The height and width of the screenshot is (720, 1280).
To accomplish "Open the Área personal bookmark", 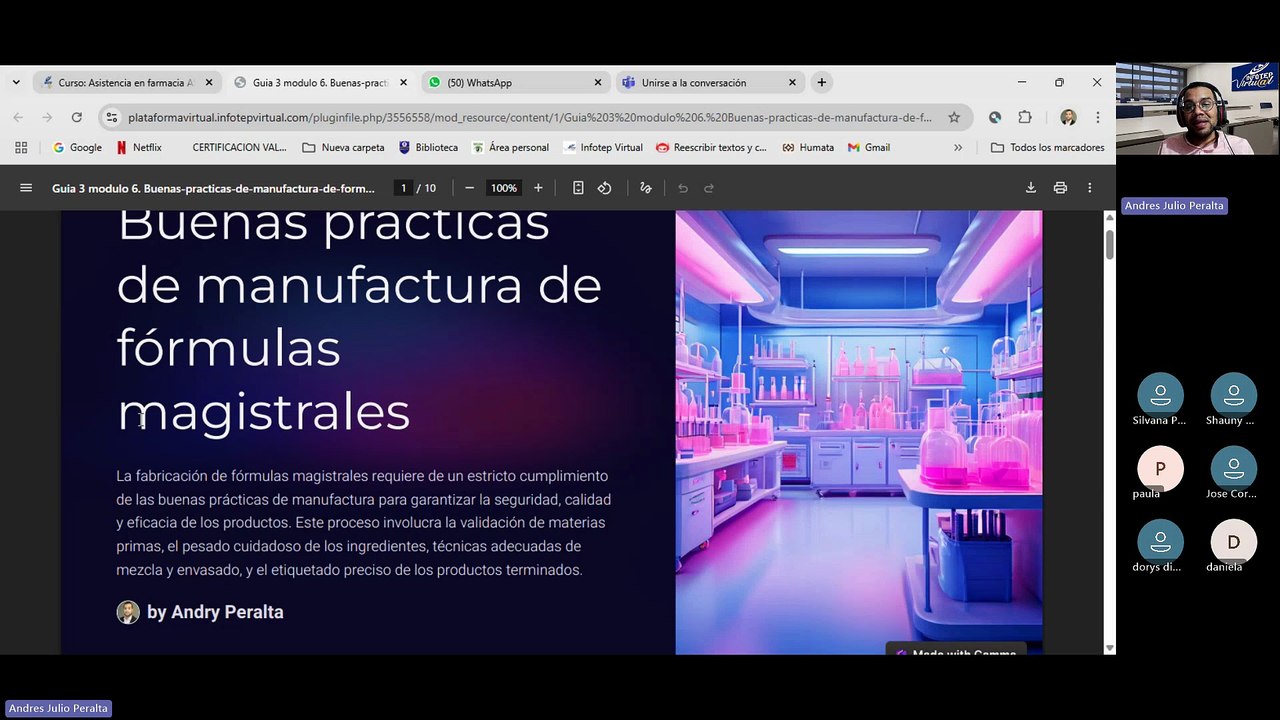I will pyautogui.click(x=511, y=147).
